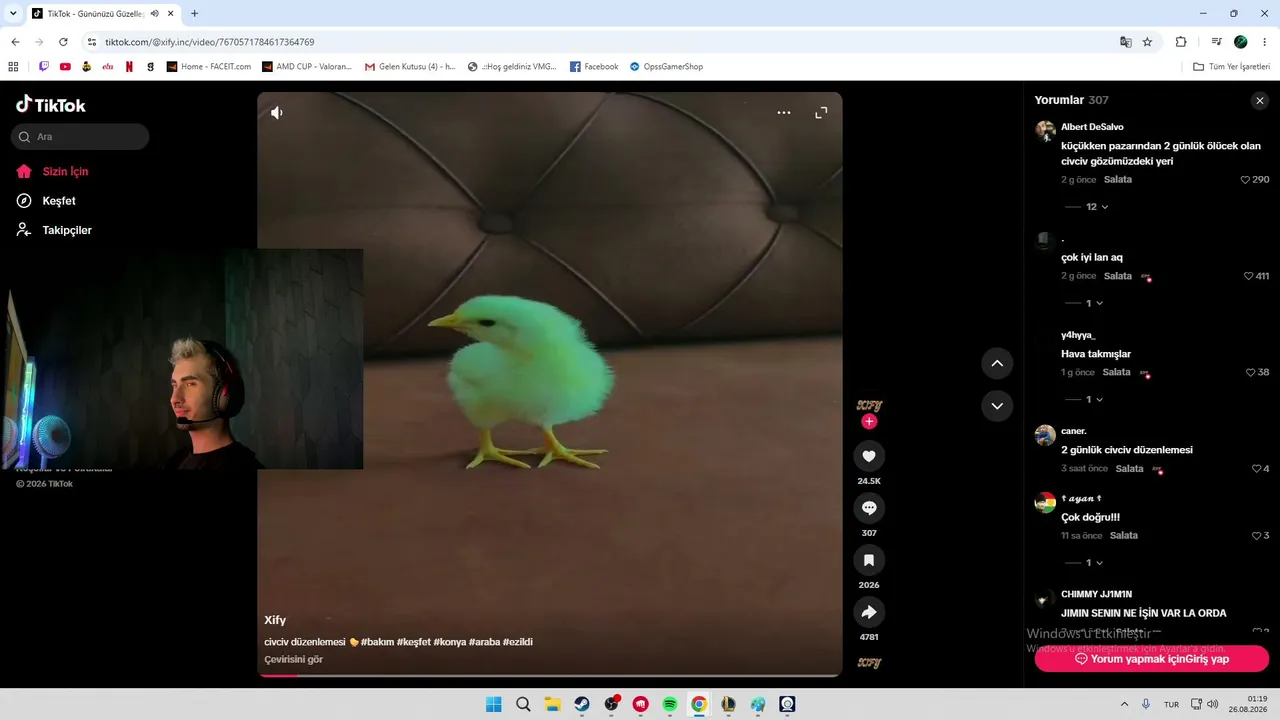Open the taskbar volume control

tap(1212, 704)
